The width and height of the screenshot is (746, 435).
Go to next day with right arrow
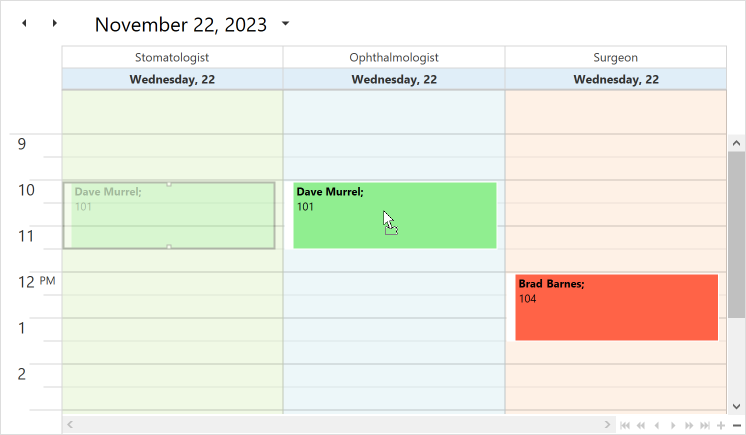pyautogui.click(x=54, y=23)
